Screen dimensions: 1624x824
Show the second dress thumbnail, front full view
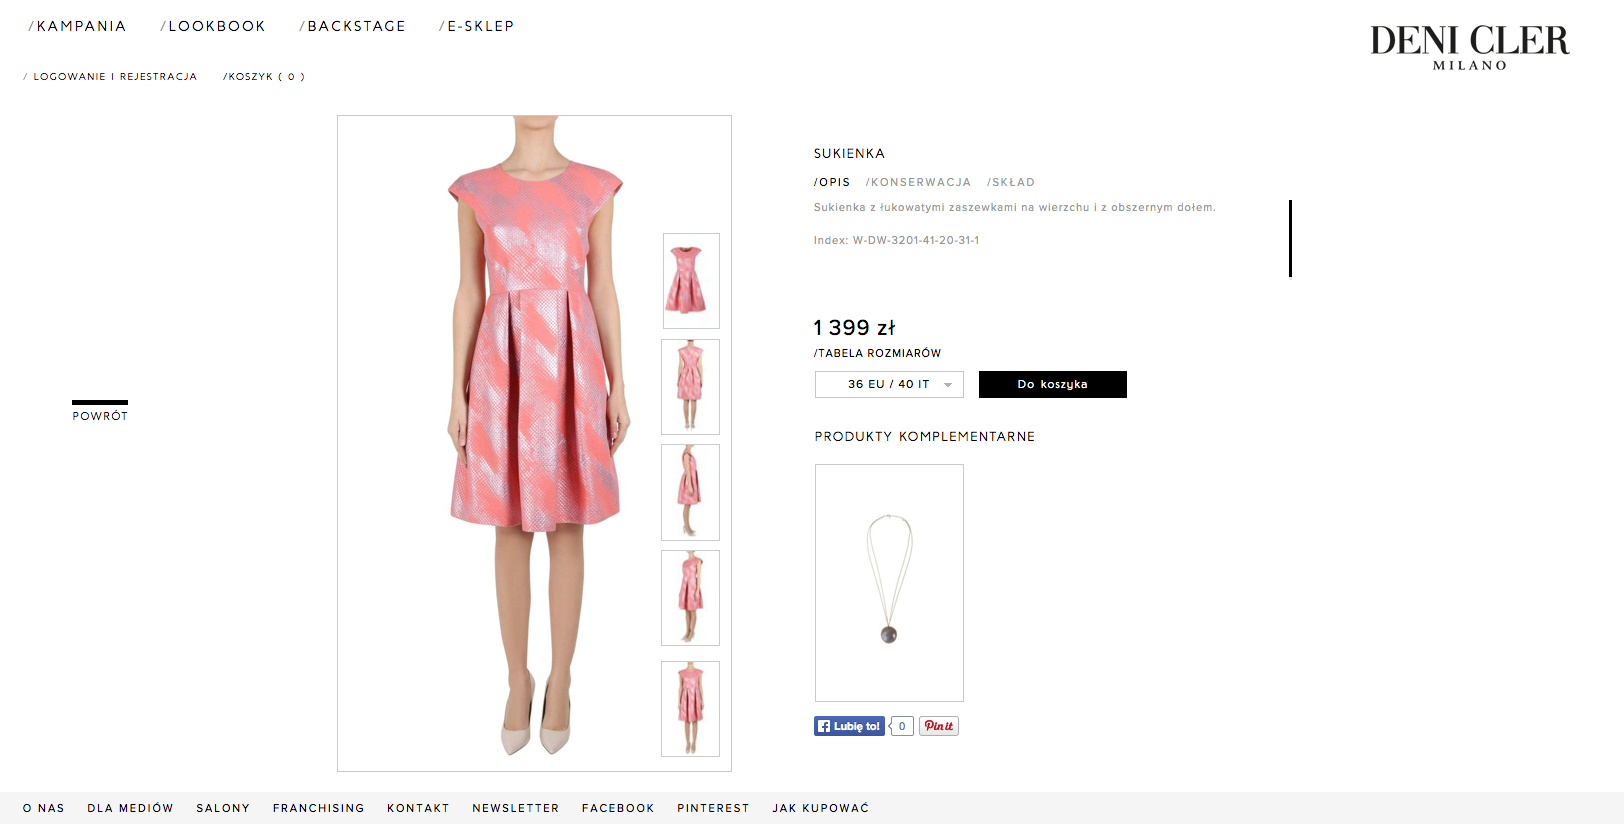(690, 387)
